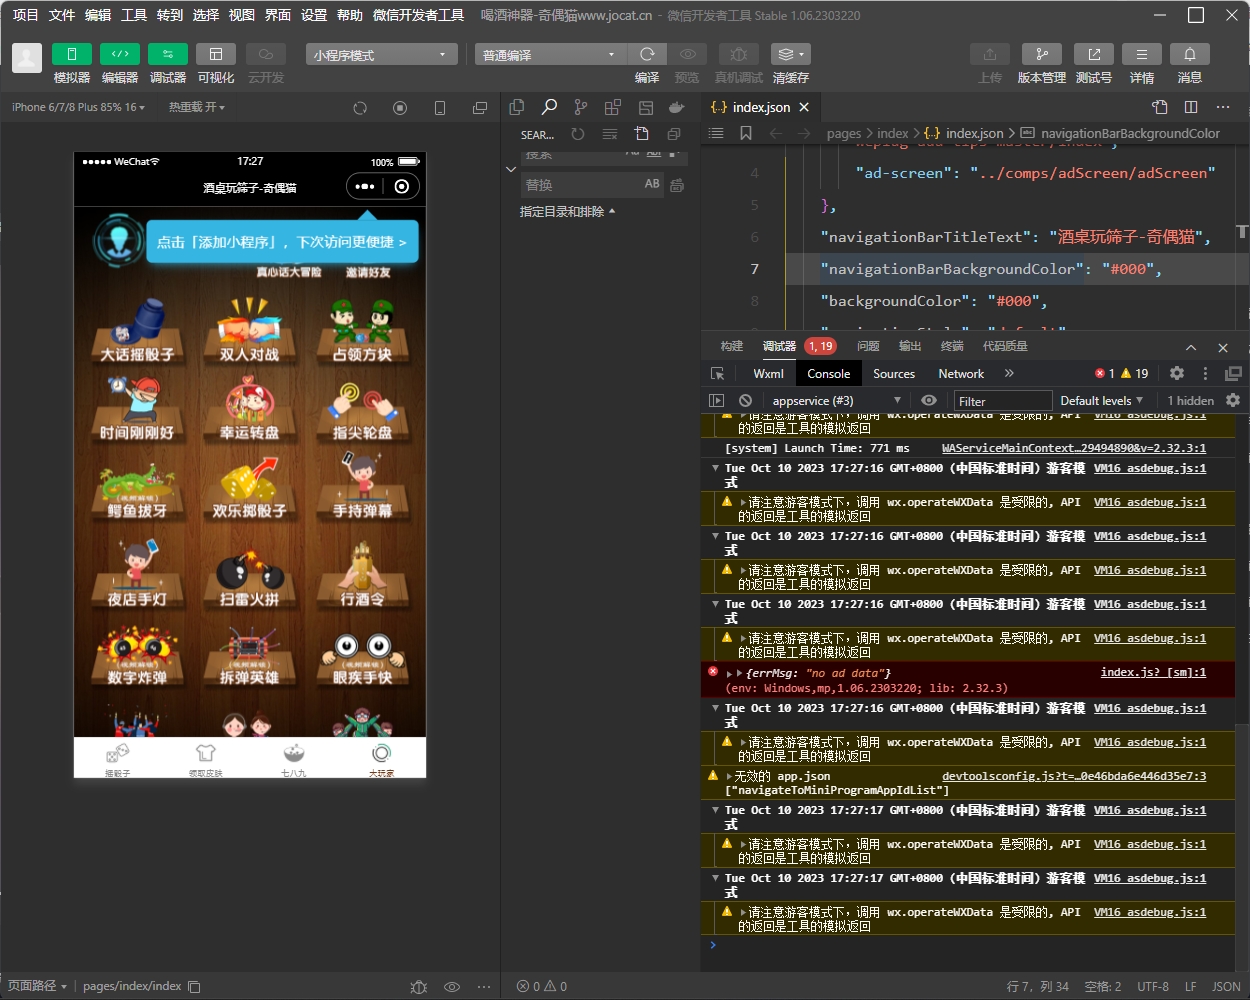Open the 页面路径 page path dropdown

(37, 986)
